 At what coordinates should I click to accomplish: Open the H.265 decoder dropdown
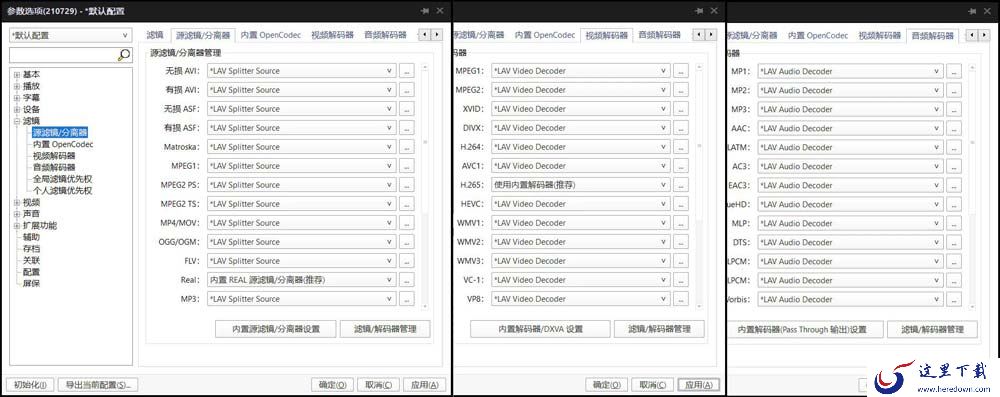[x=580, y=185]
